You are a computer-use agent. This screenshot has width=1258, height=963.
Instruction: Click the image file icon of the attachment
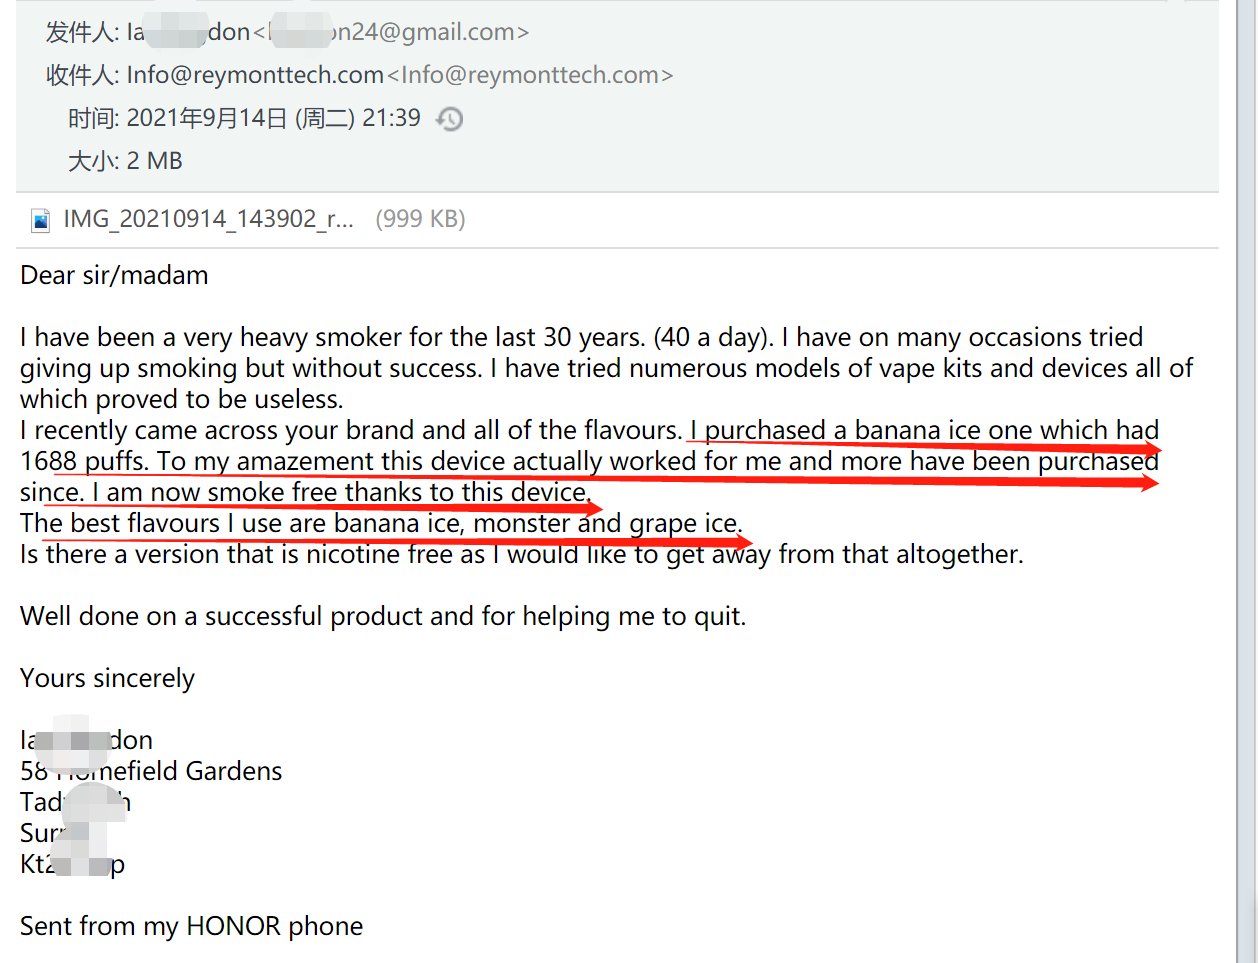point(40,220)
